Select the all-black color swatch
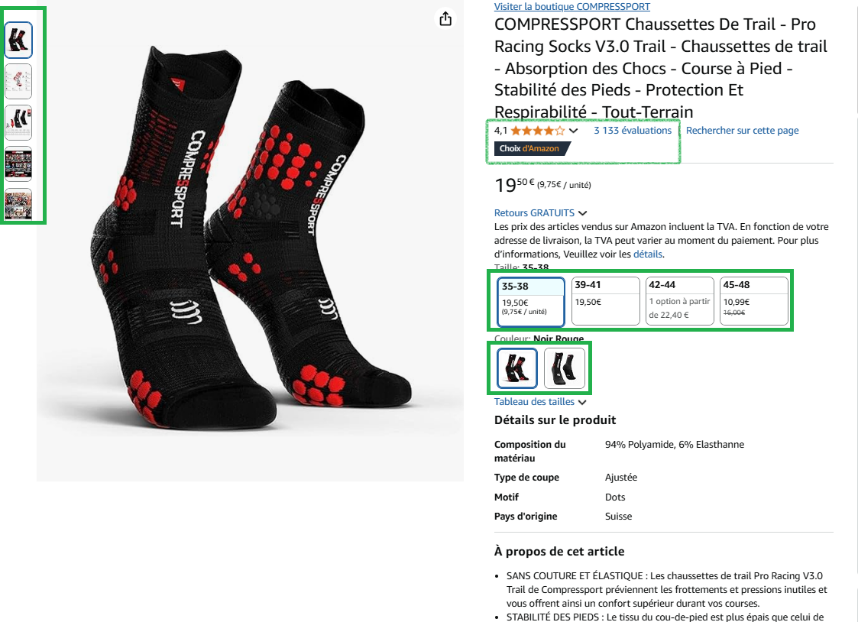Viewport: 858px width, 622px height. (x=565, y=368)
